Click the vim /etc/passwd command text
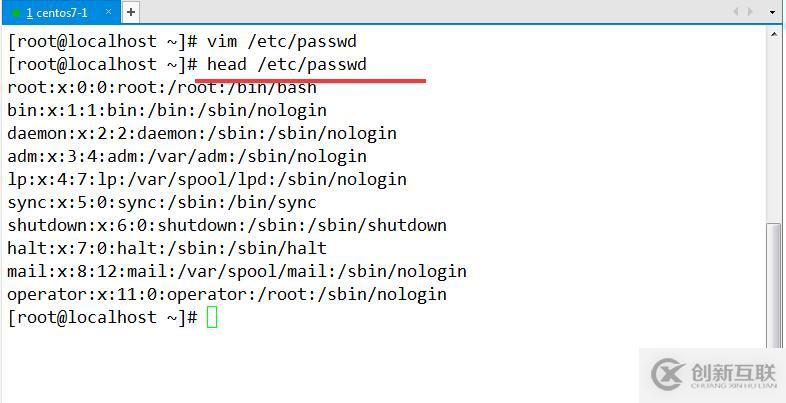 pyautogui.click(x=281, y=42)
